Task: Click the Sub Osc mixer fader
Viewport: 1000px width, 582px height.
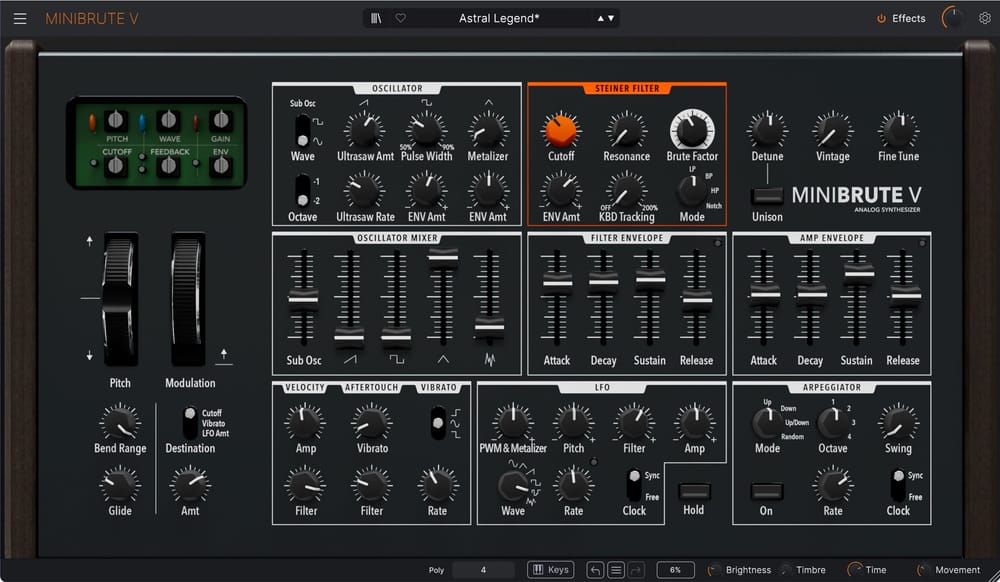Action: click(303, 300)
